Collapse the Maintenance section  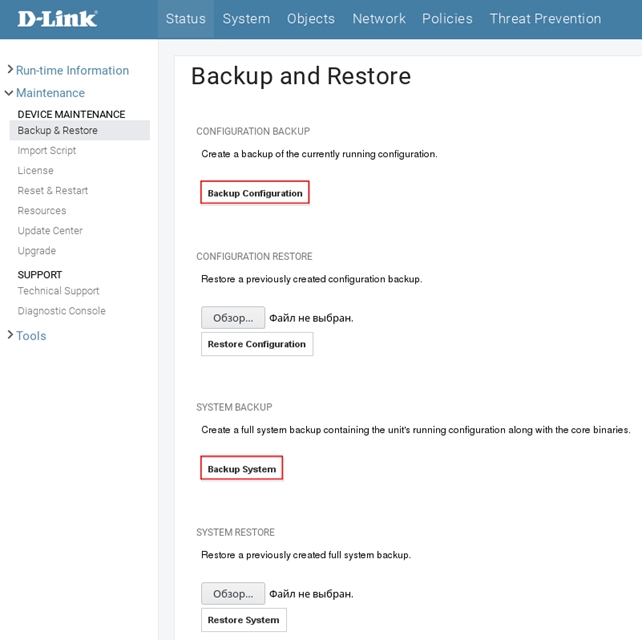50,93
